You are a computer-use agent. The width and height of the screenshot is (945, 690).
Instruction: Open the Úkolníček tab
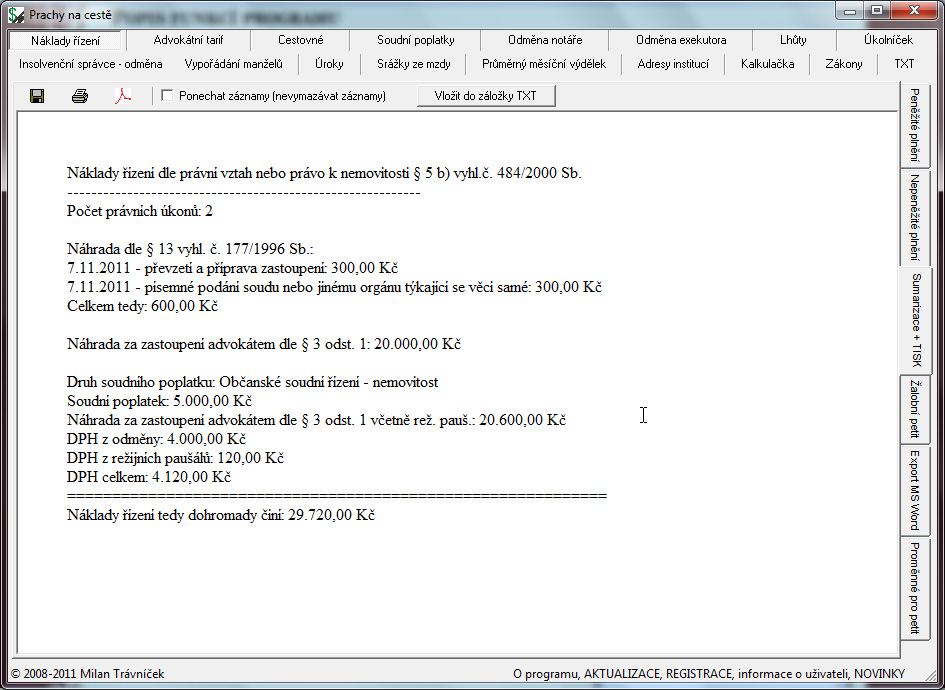888,40
